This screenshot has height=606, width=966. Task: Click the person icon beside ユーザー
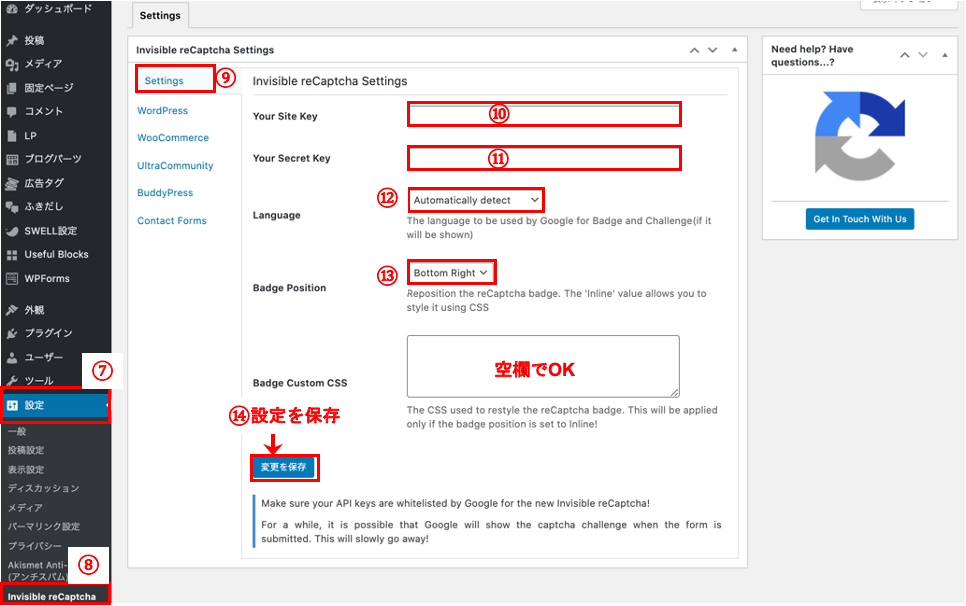pos(12,358)
